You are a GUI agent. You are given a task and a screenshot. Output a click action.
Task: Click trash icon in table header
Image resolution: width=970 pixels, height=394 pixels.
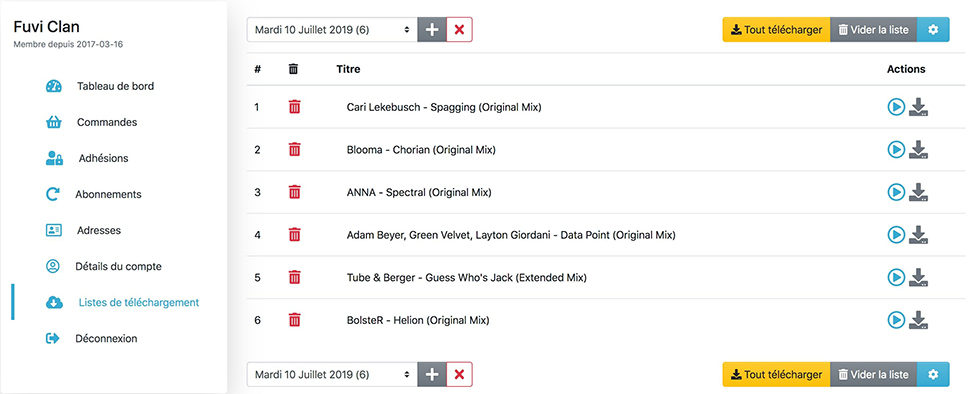pos(293,69)
